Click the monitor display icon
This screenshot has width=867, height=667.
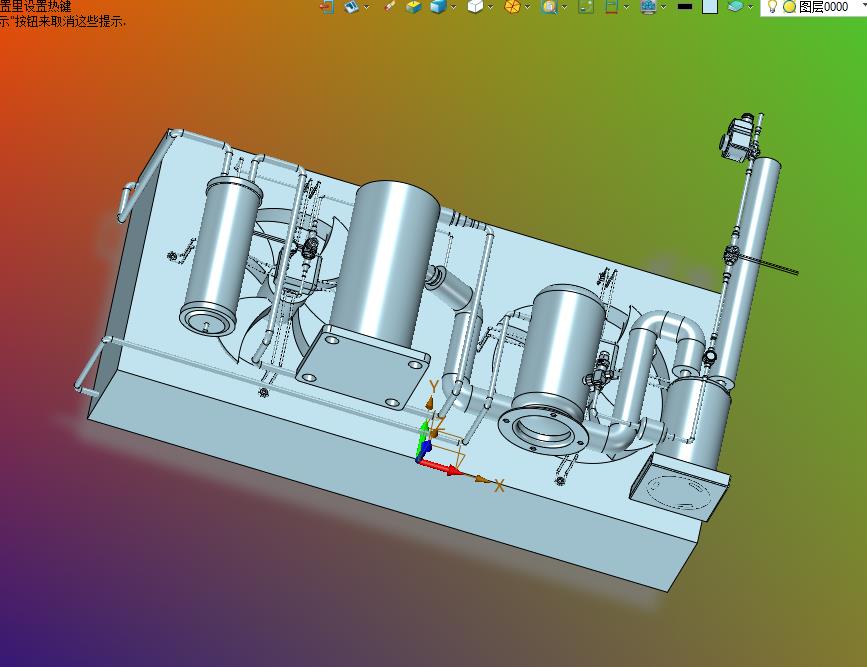pyautogui.click(x=648, y=7)
